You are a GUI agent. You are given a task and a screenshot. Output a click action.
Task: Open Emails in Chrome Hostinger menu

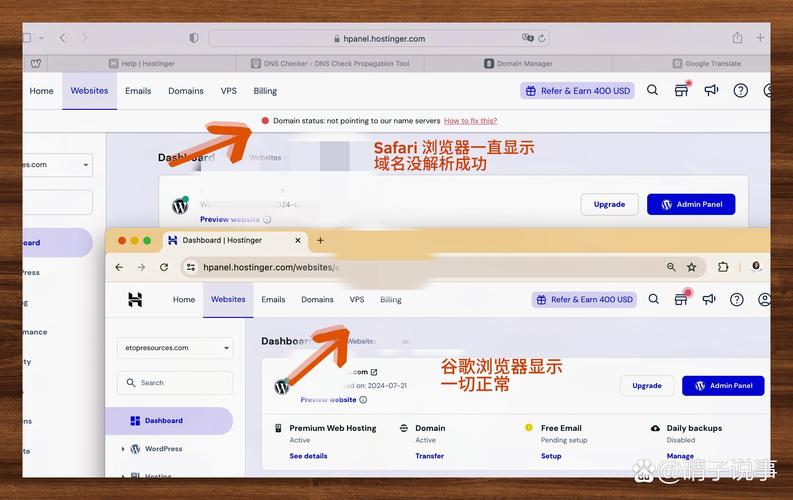(273, 300)
